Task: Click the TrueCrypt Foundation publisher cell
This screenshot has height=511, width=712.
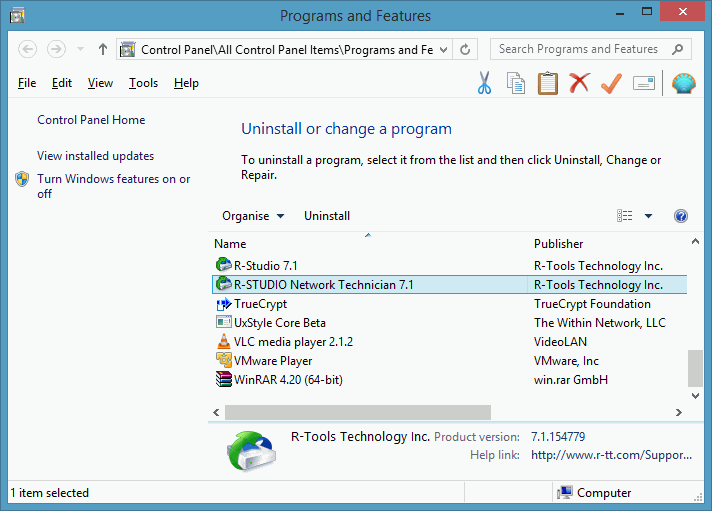Action: pyautogui.click(x=592, y=303)
